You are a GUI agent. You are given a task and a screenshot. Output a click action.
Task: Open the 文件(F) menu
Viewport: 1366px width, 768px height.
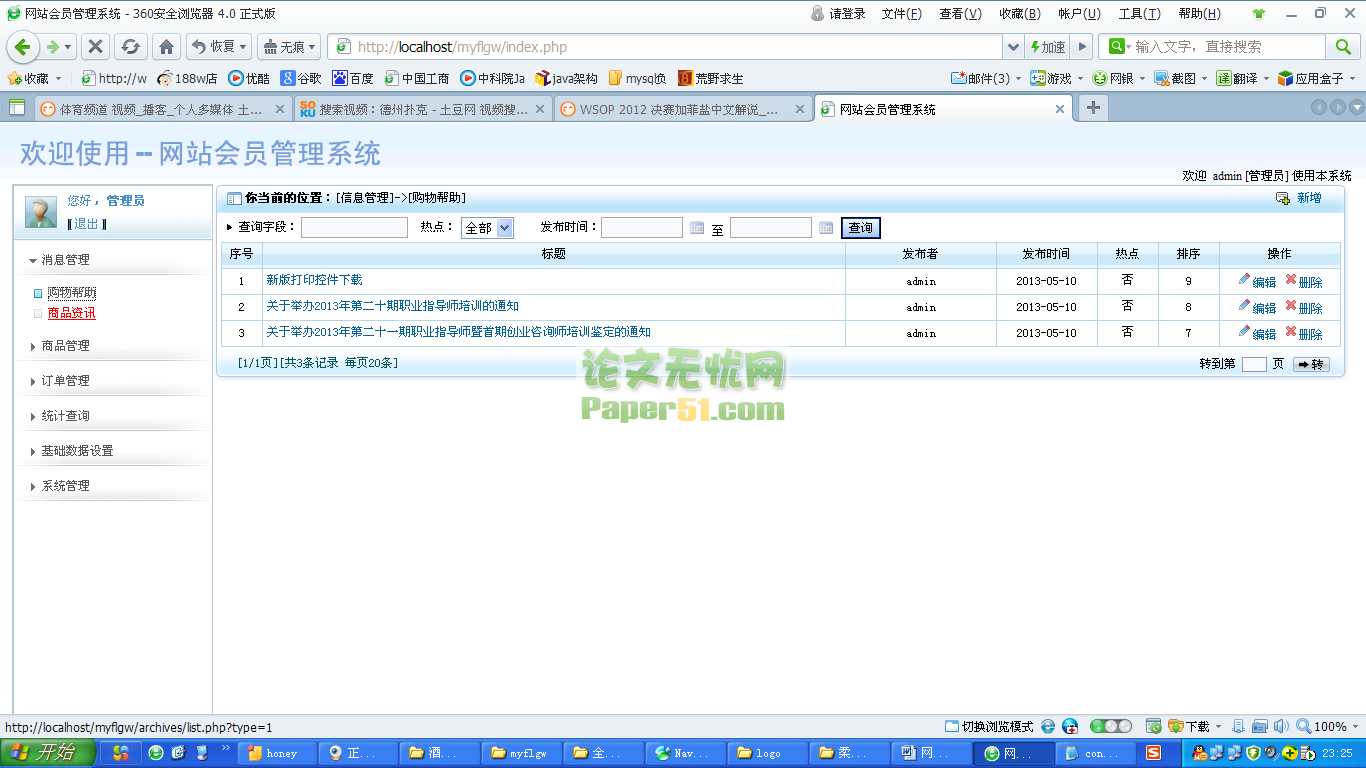coord(901,14)
